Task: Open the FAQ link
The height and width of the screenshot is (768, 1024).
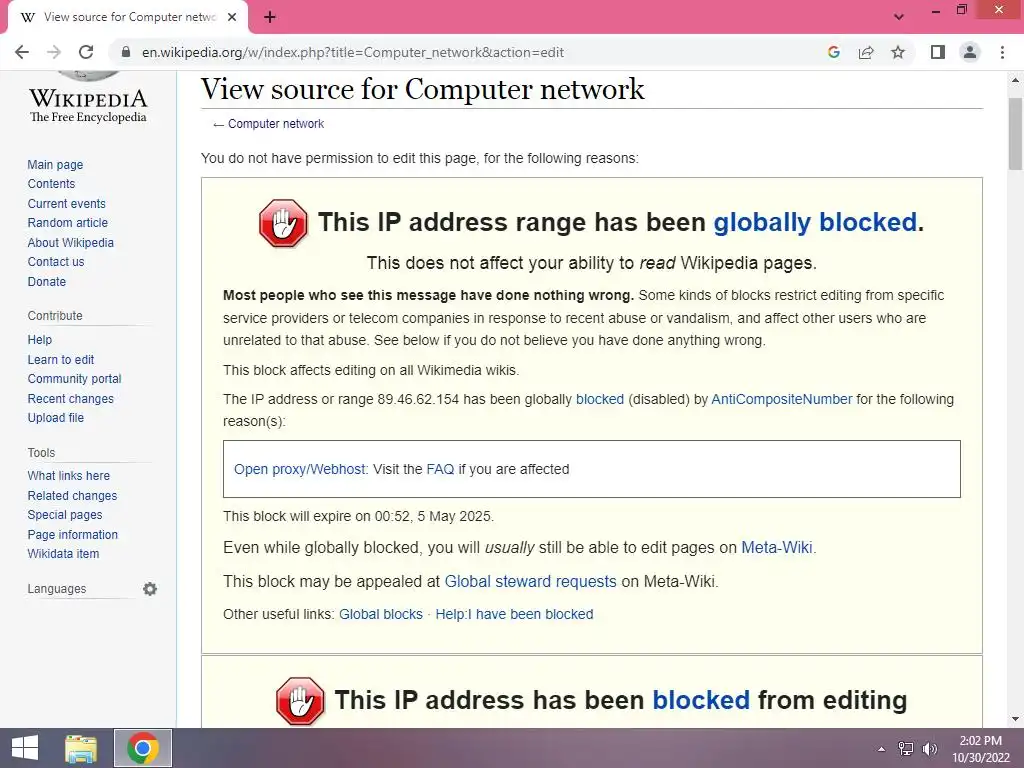Action: tap(440, 469)
